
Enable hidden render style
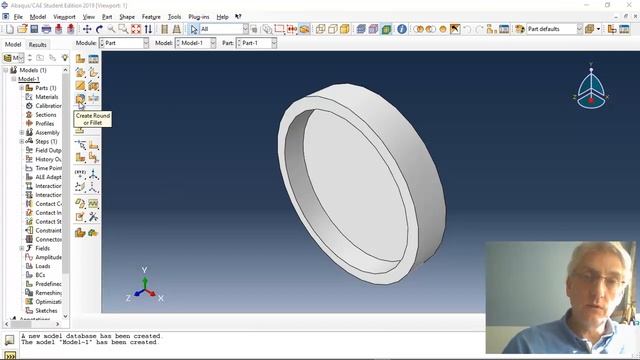pyautogui.click(x=333, y=29)
